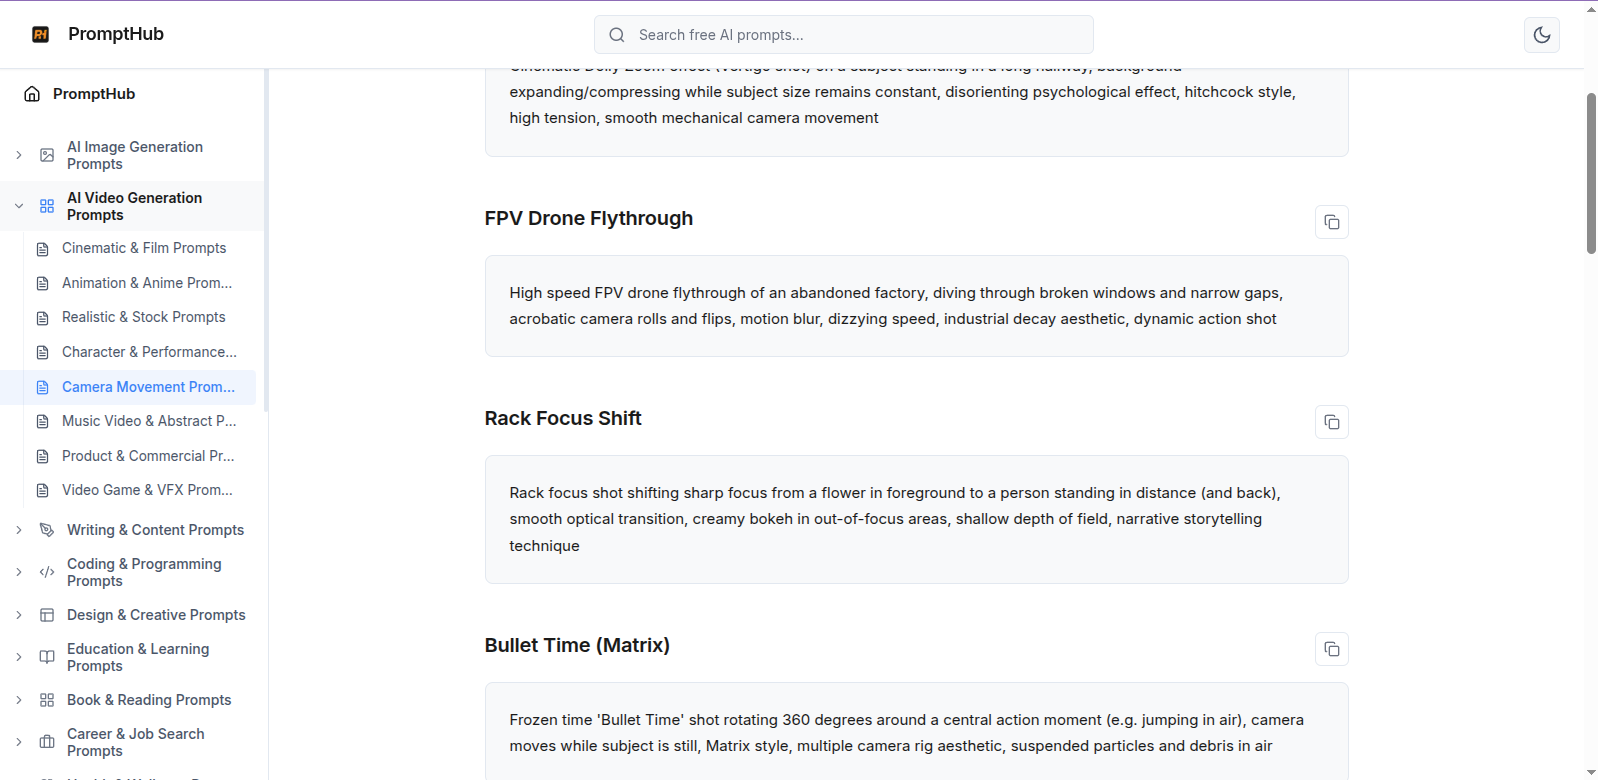Image resolution: width=1598 pixels, height=780 pixels.
Task: Go to Book & Reading Prompts
Action: click(149, 700)
